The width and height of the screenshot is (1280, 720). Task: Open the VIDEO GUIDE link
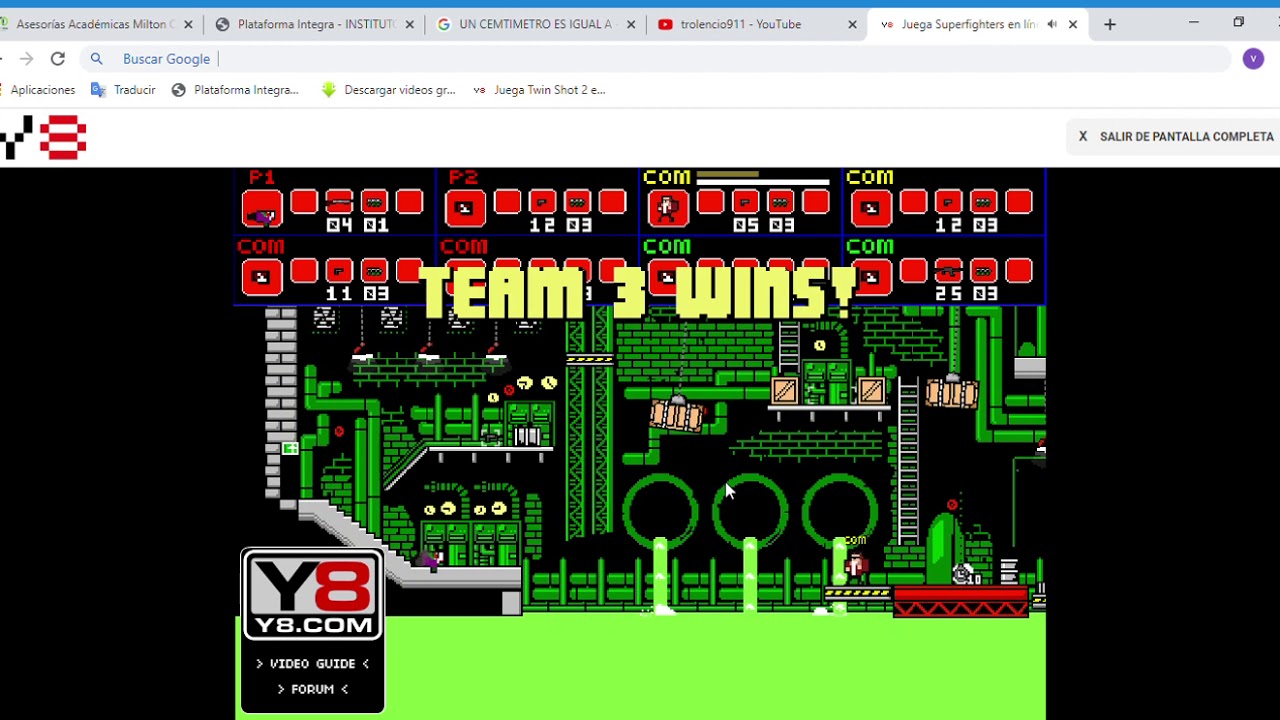[x=312, y=664]
